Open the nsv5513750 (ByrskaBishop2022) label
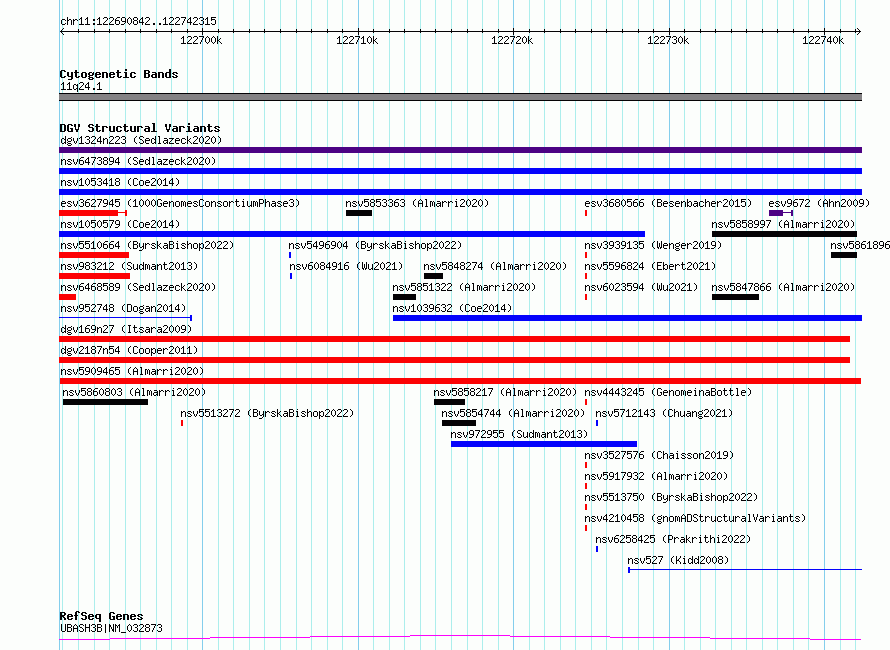 point(671,497)
